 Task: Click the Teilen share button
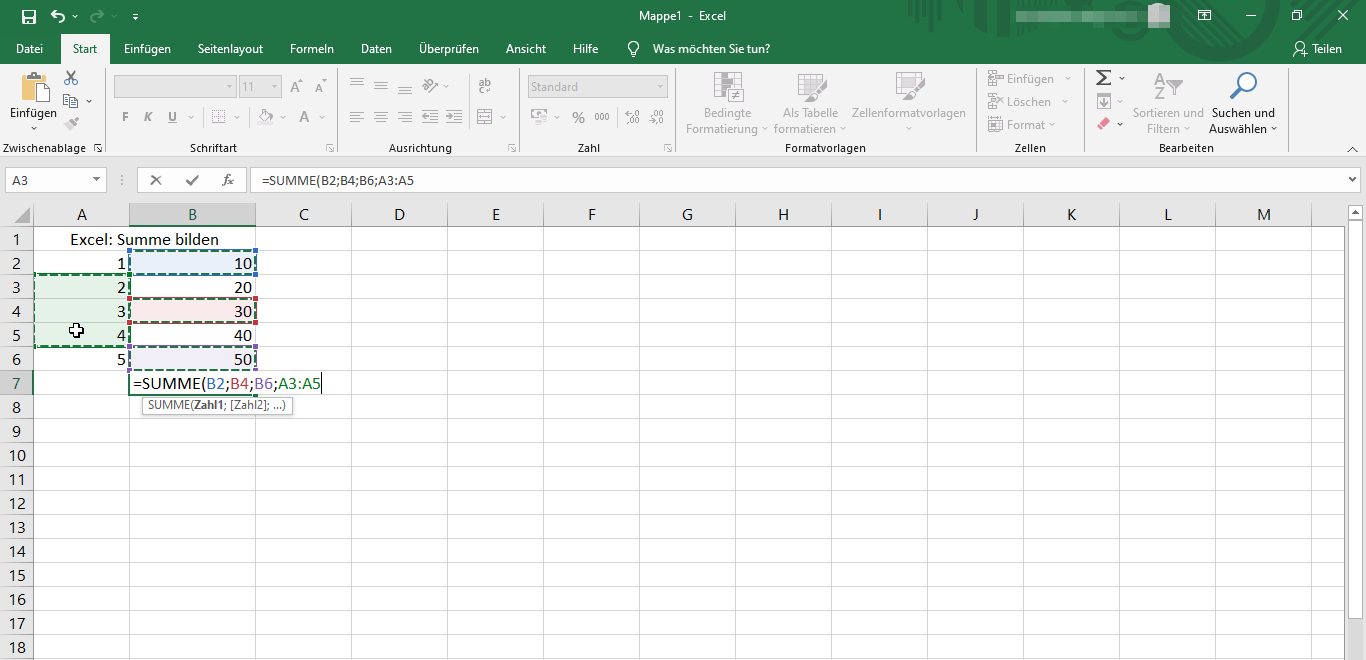[1317, 49]
